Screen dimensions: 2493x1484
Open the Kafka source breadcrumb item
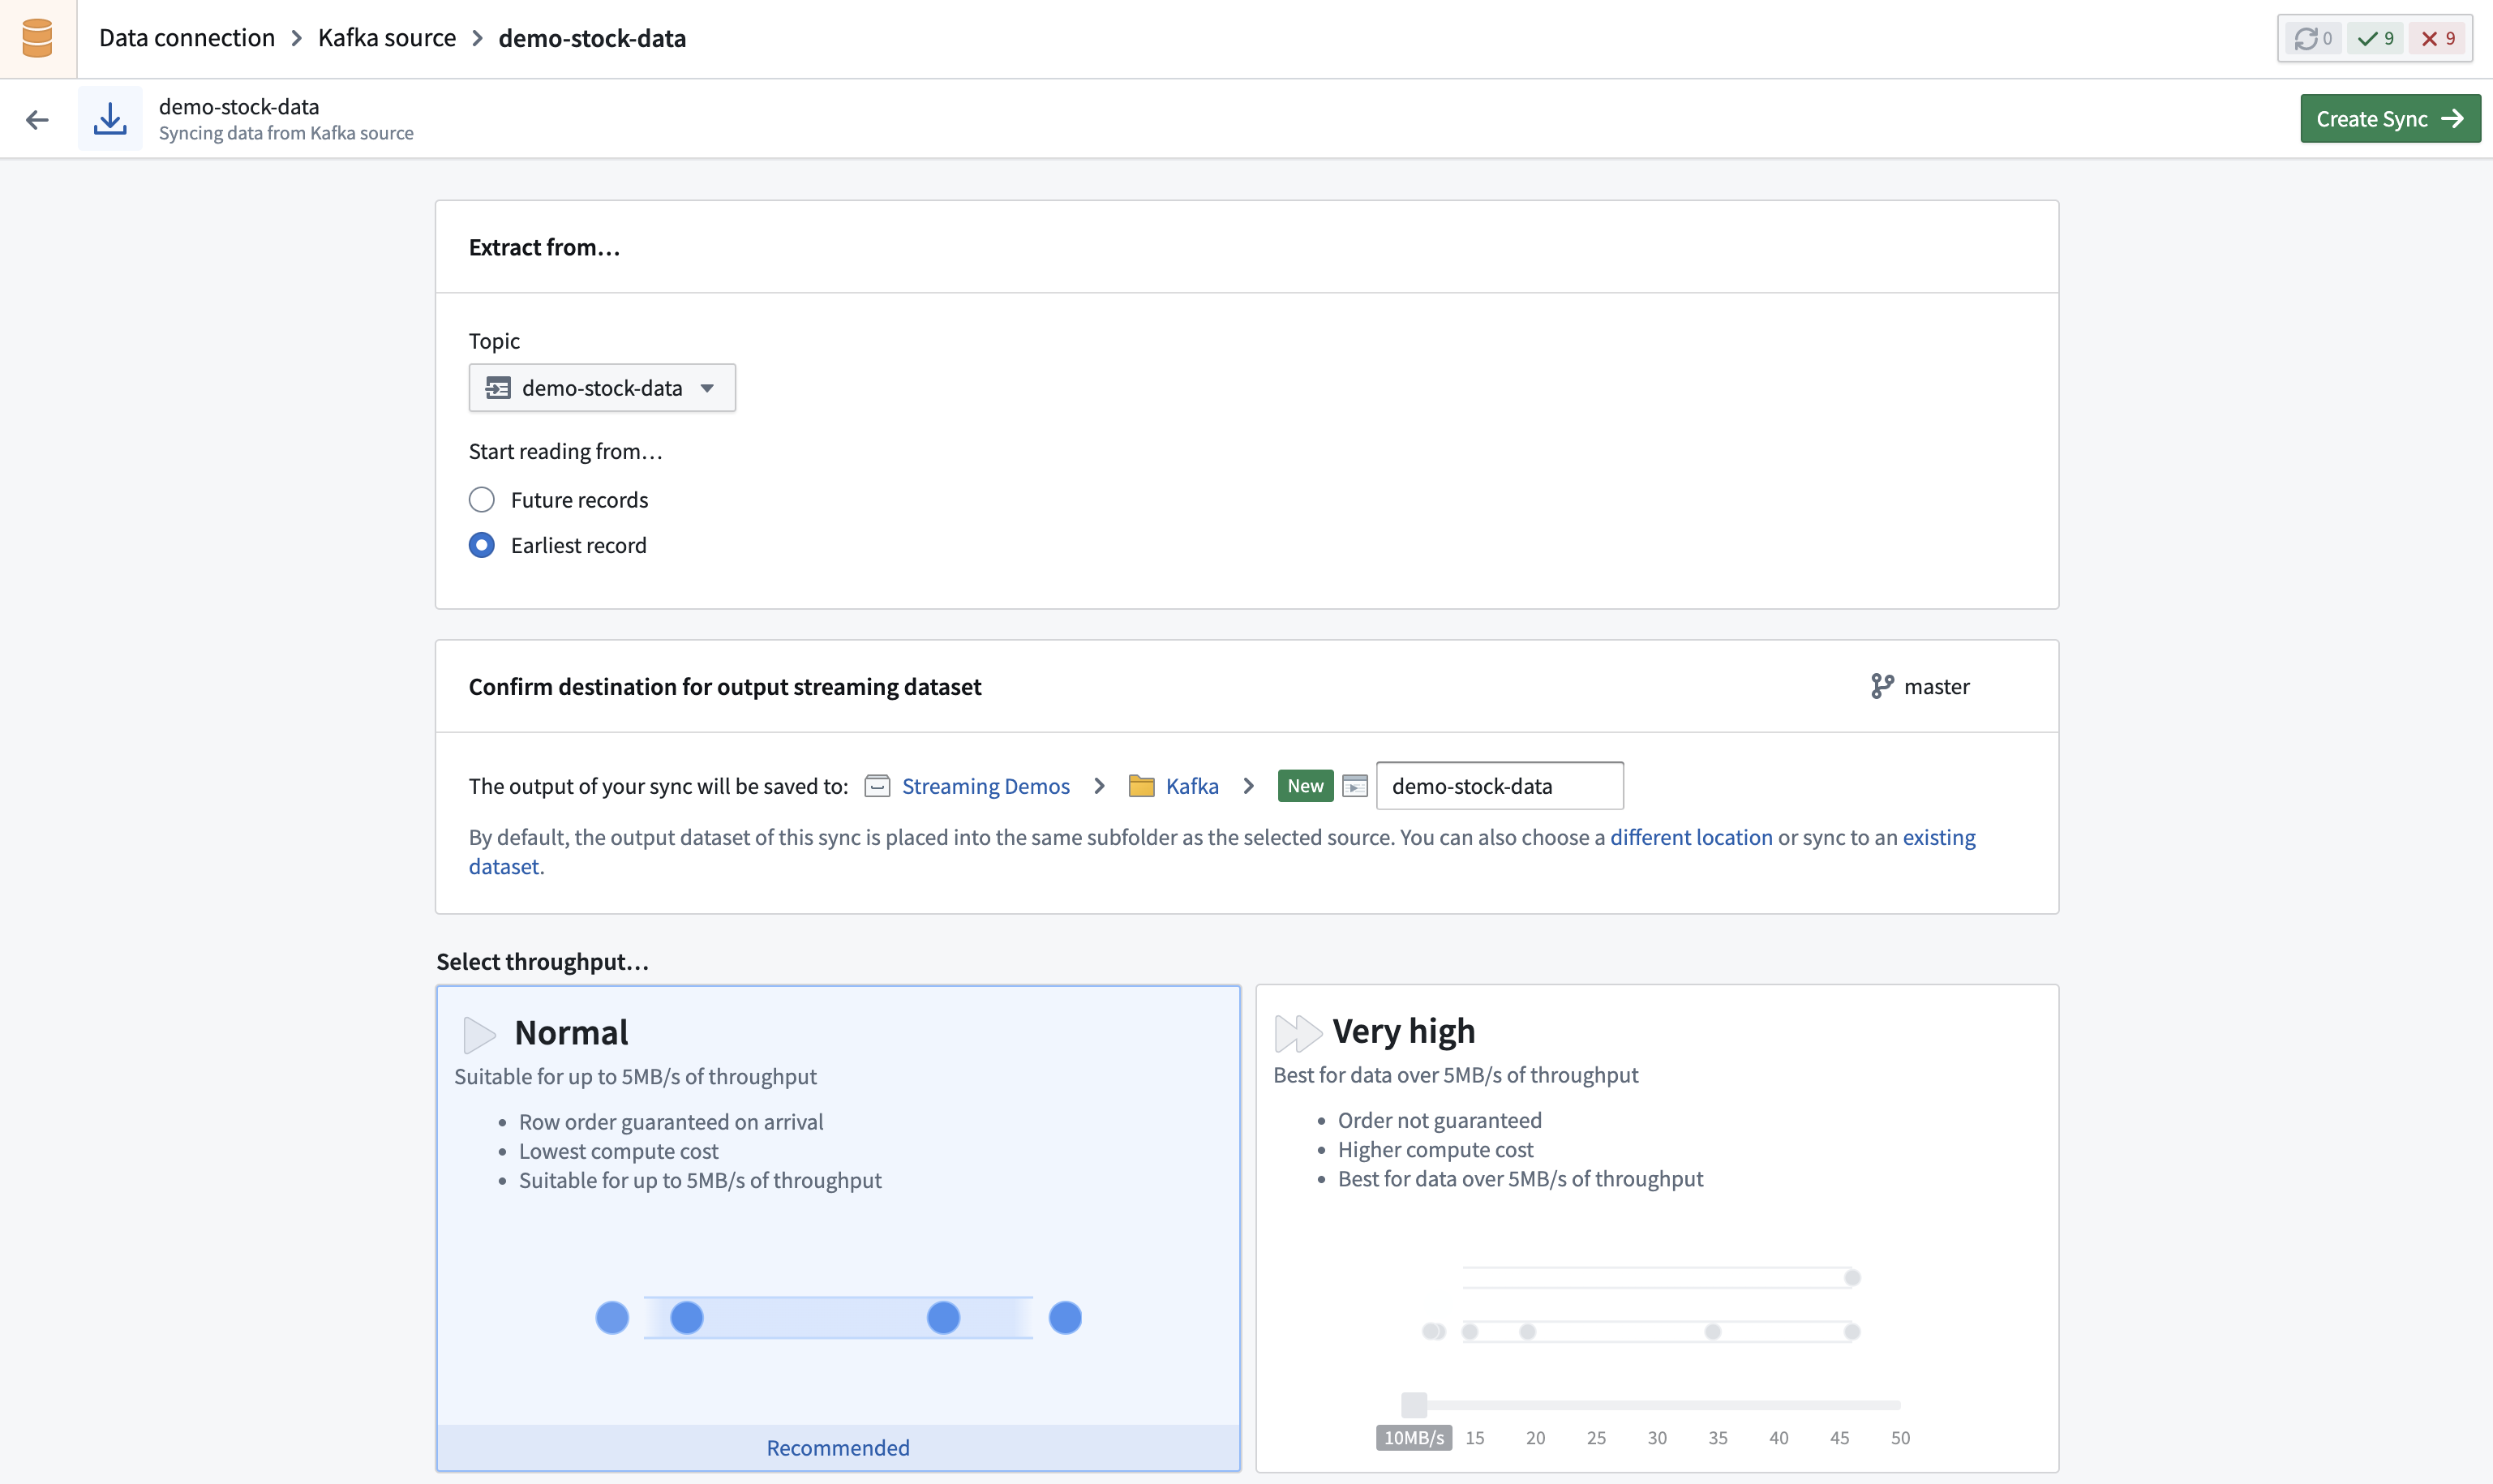pyautogui.click(x=387, y=37)
